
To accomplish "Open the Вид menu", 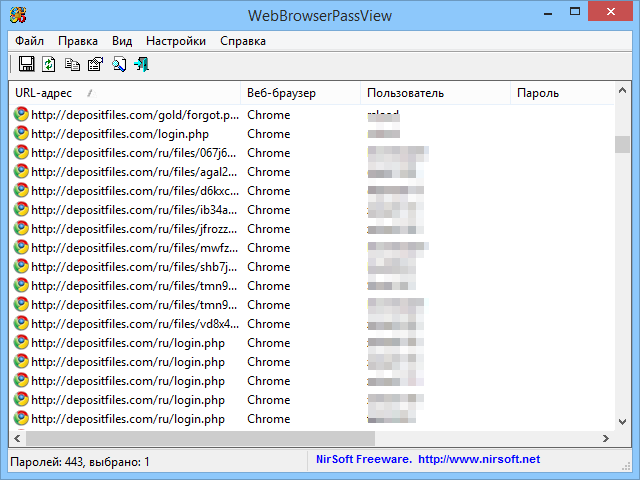I will (x=122, y=41).
